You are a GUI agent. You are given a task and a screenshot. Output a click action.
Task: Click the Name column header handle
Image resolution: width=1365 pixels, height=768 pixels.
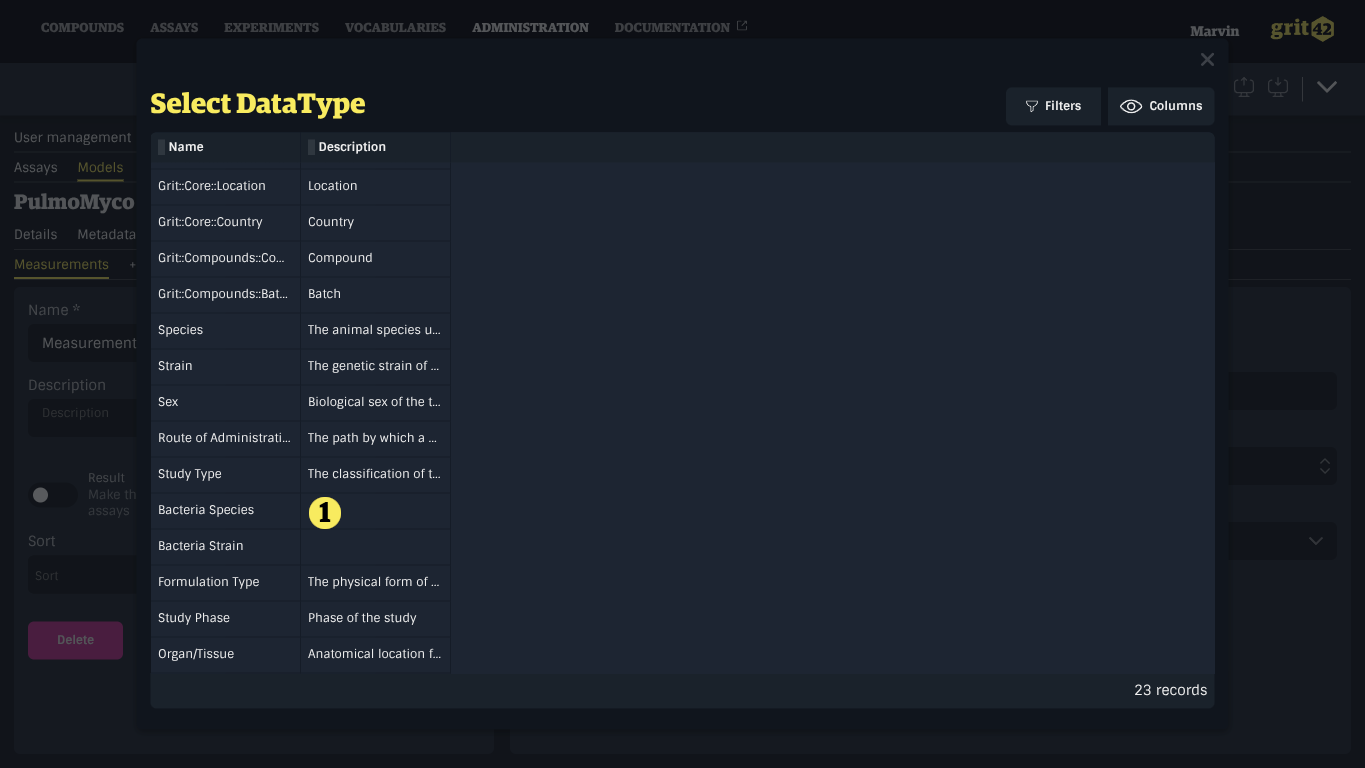(162, 147)
